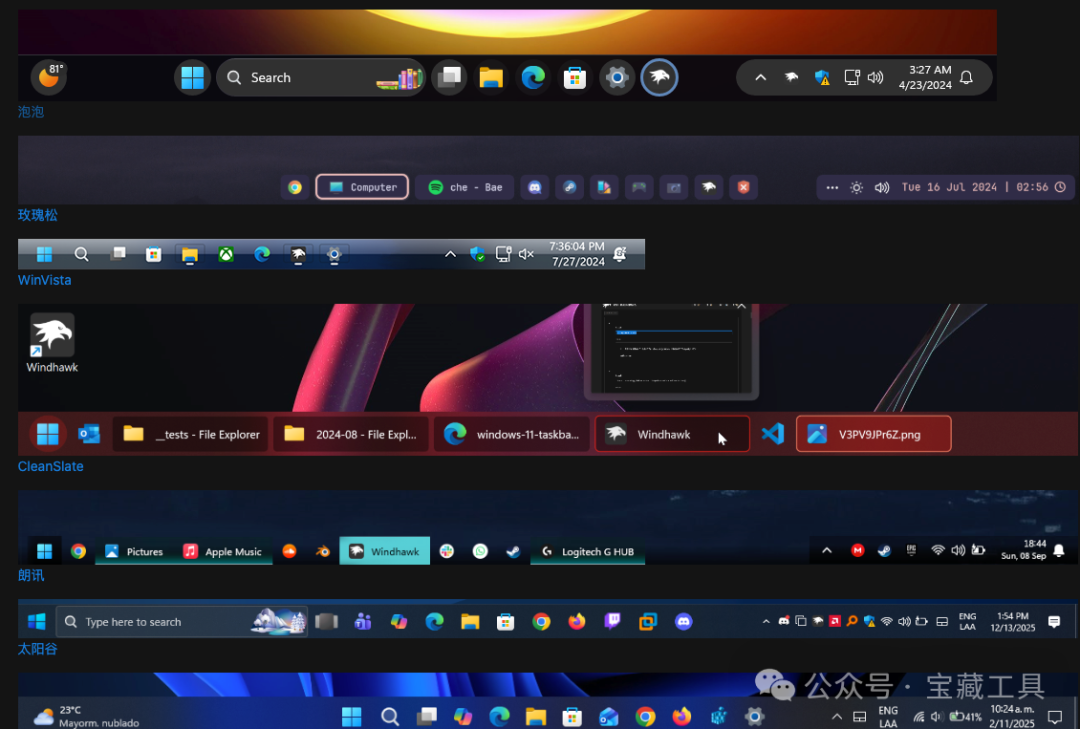Screen dimensions: 1080x729
Task: Open the Discord icon beside 'Computer'
Action: tap(534, 187)
